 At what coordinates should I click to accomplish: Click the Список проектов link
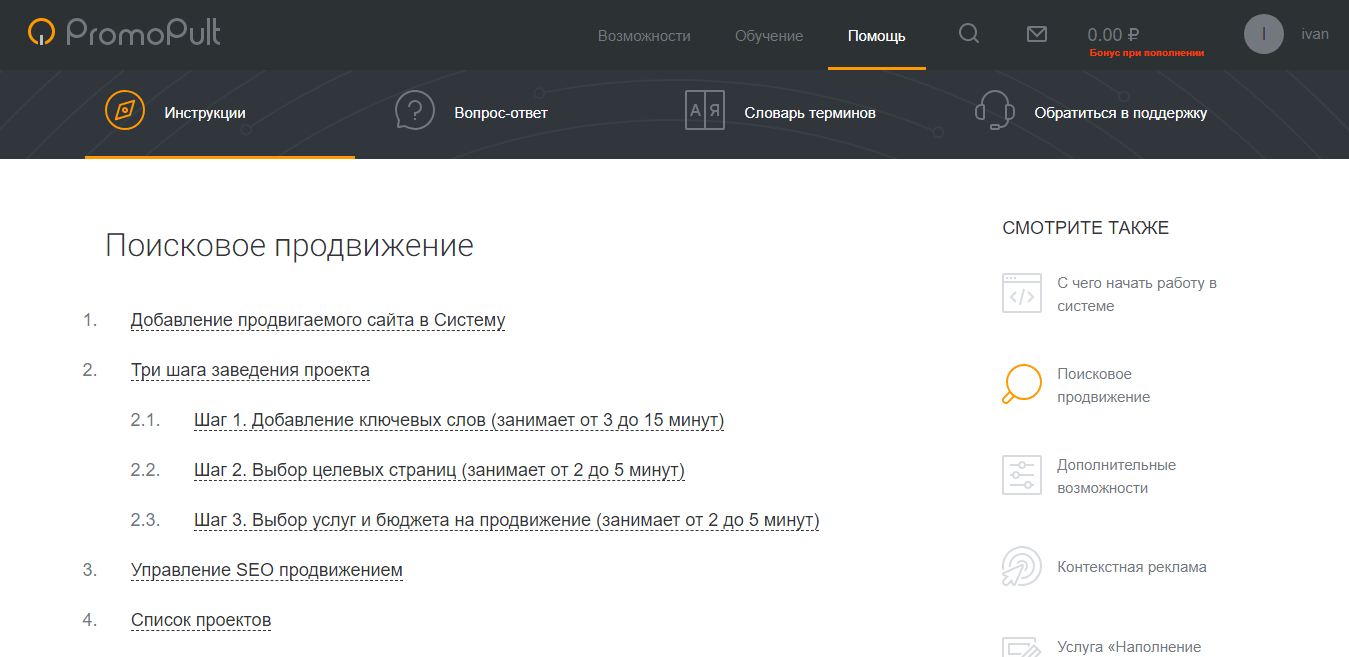[201, 621]
